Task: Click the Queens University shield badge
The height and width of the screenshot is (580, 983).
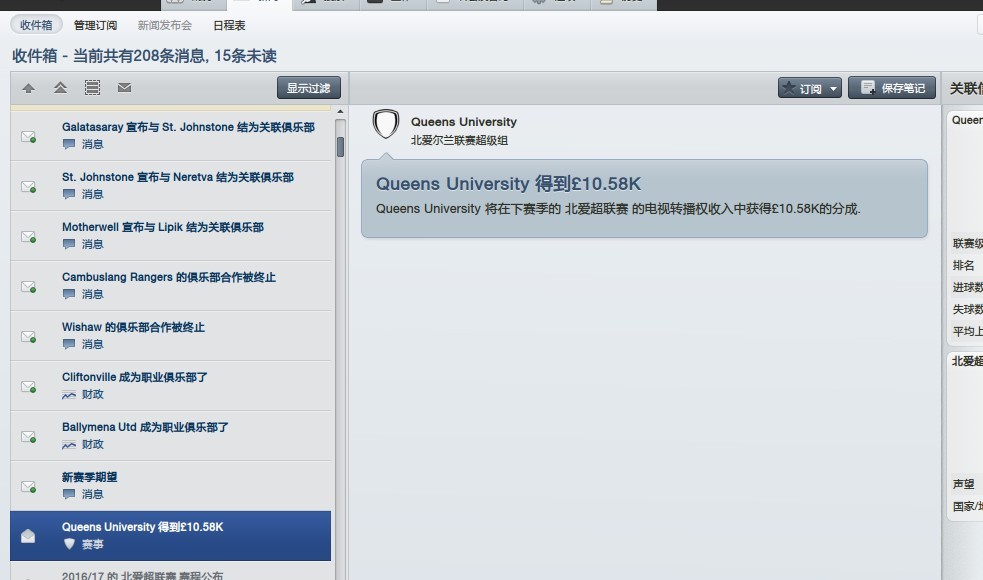Action: tap(386, 124)
